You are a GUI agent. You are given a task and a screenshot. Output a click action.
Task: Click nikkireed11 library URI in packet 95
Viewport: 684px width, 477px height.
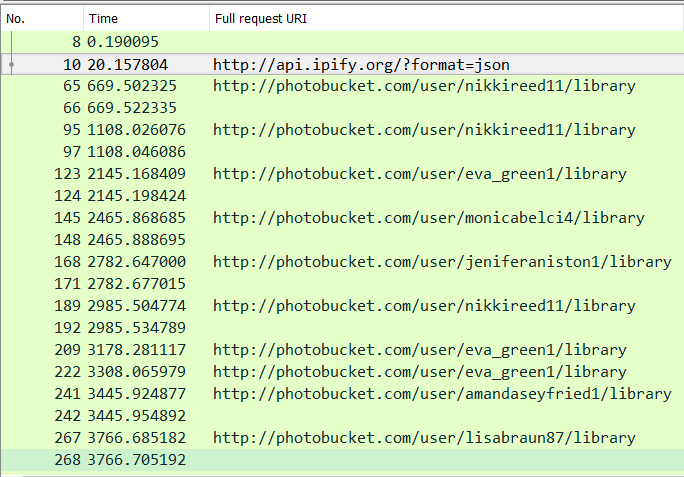pos(424,130)
